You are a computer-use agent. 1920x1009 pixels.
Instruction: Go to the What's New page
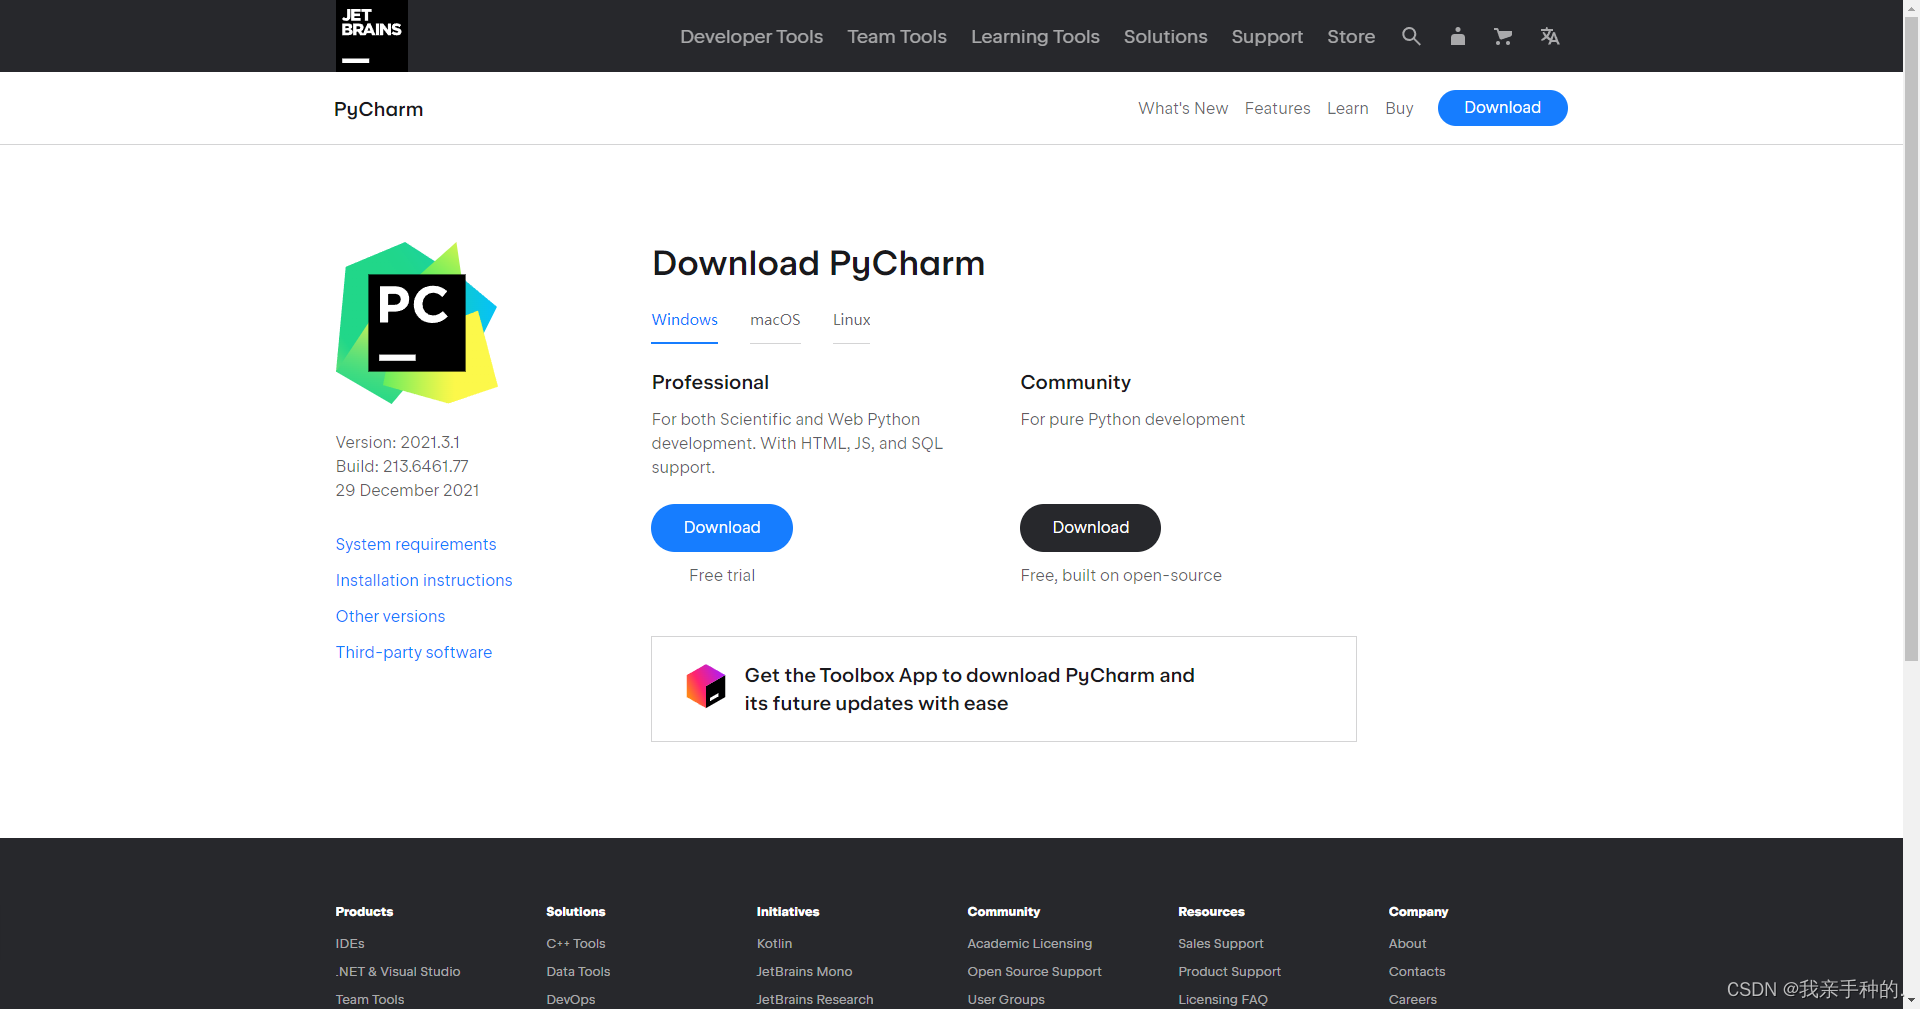[x=1183, y=108]
